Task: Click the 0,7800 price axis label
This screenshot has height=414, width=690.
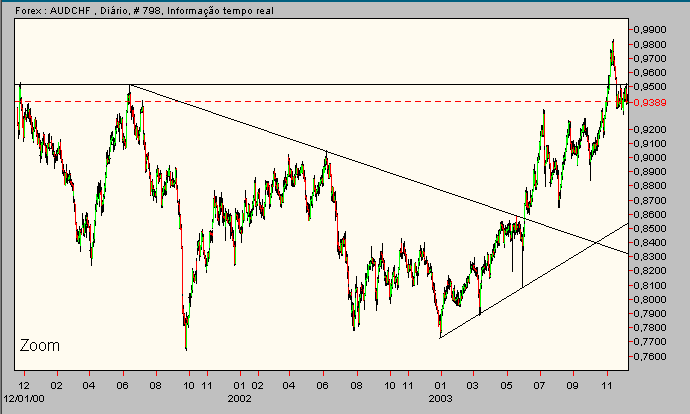Action: (650, 328)
